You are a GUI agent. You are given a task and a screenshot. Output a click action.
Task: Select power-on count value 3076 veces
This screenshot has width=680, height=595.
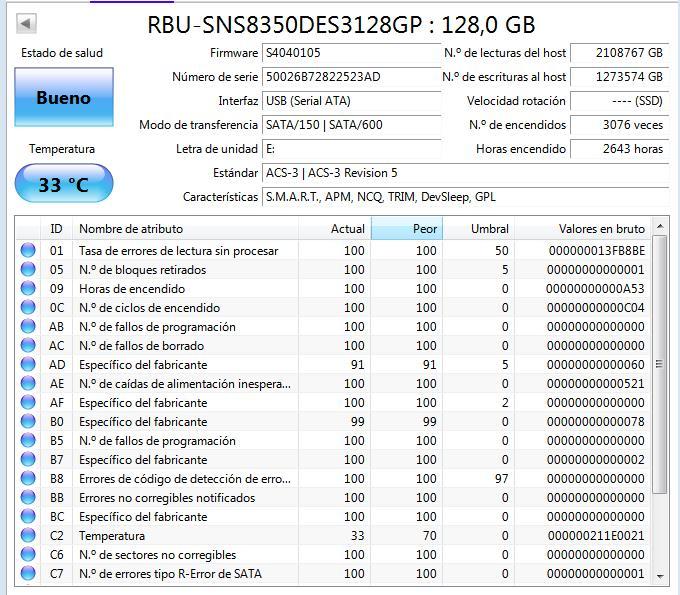(x=619, y=125)
